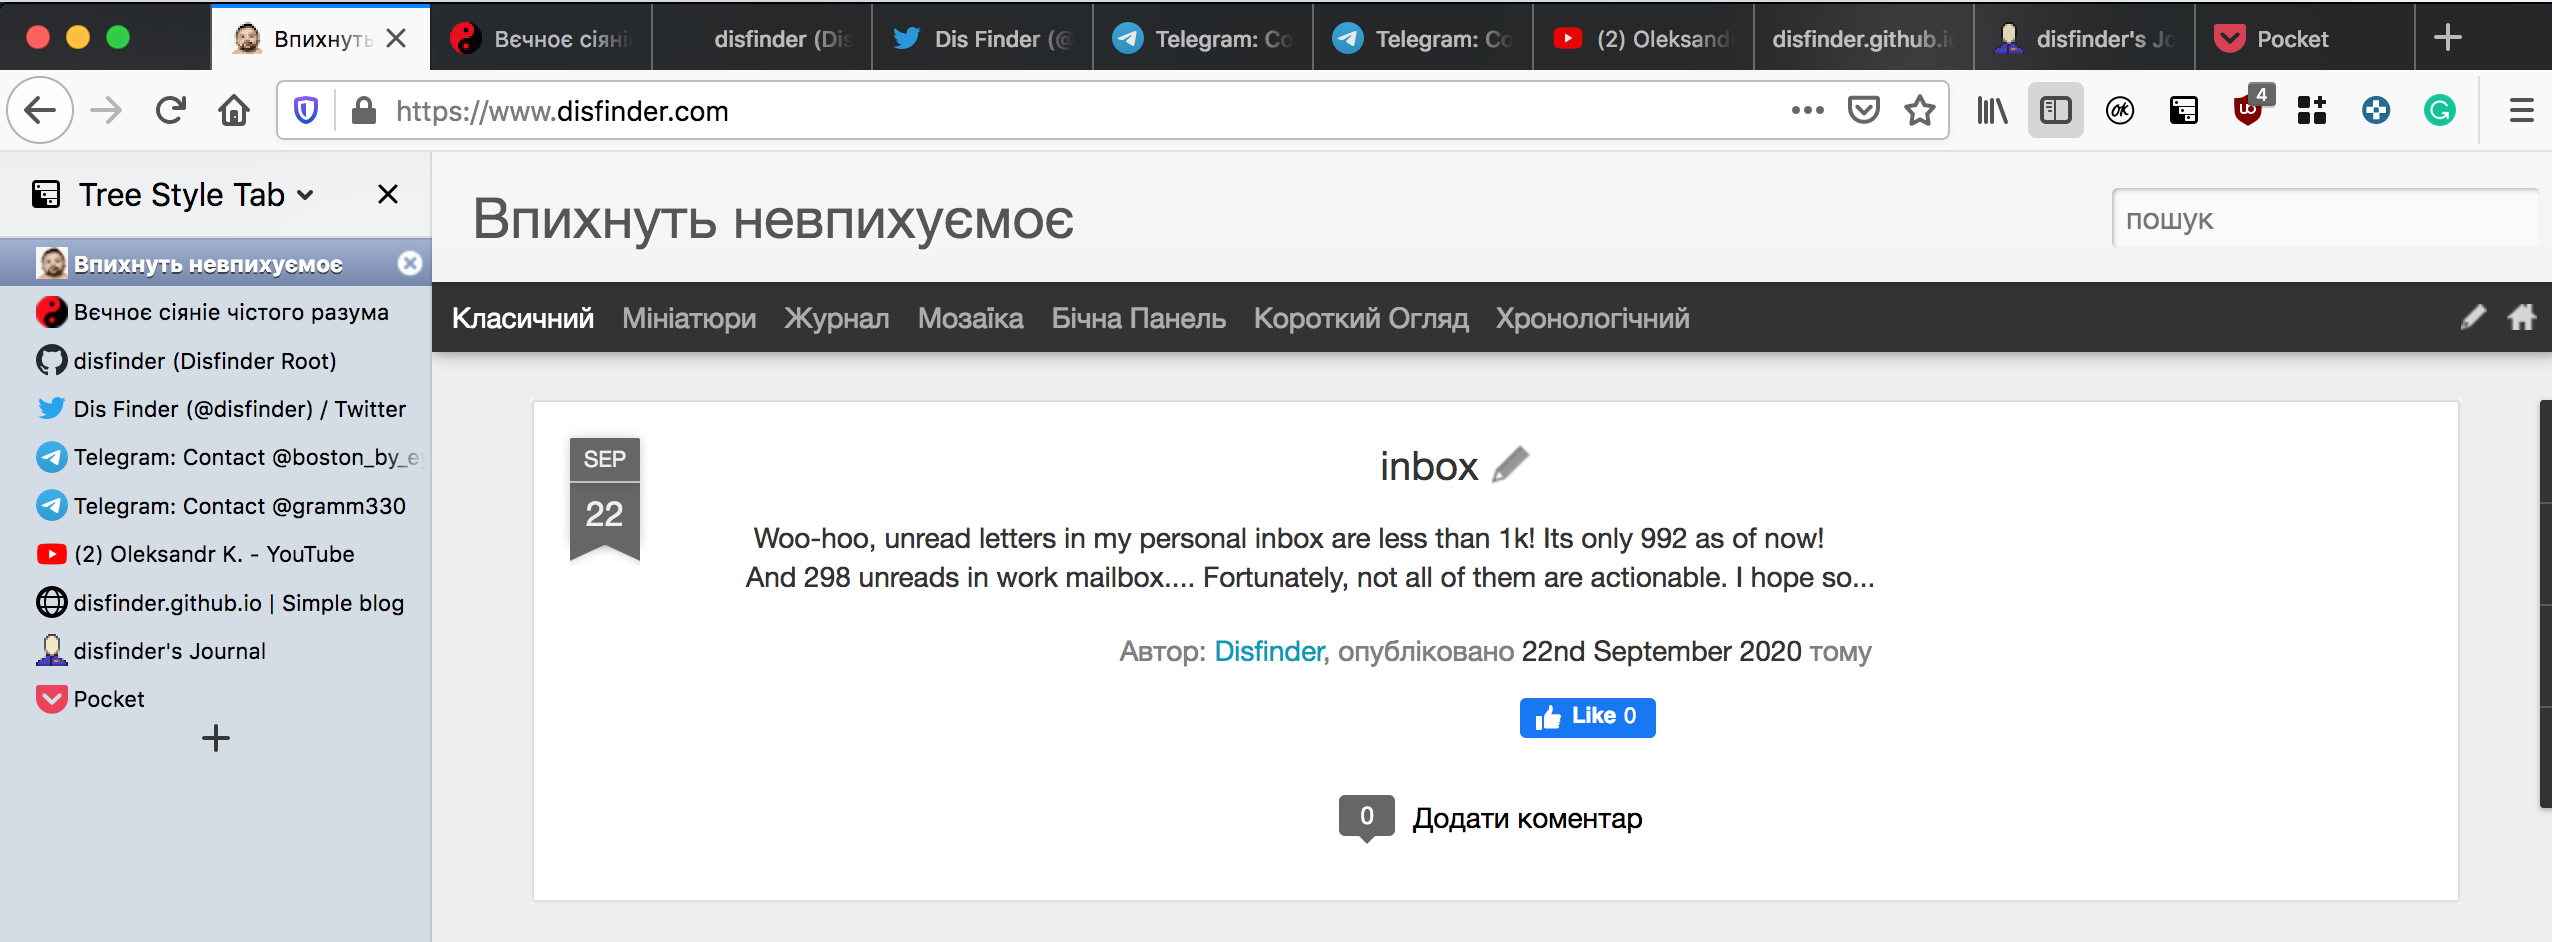Click the Grammarly extension icon
Image resolution: width=2552 pixels, height=942 pixels.
(2439, 110)
